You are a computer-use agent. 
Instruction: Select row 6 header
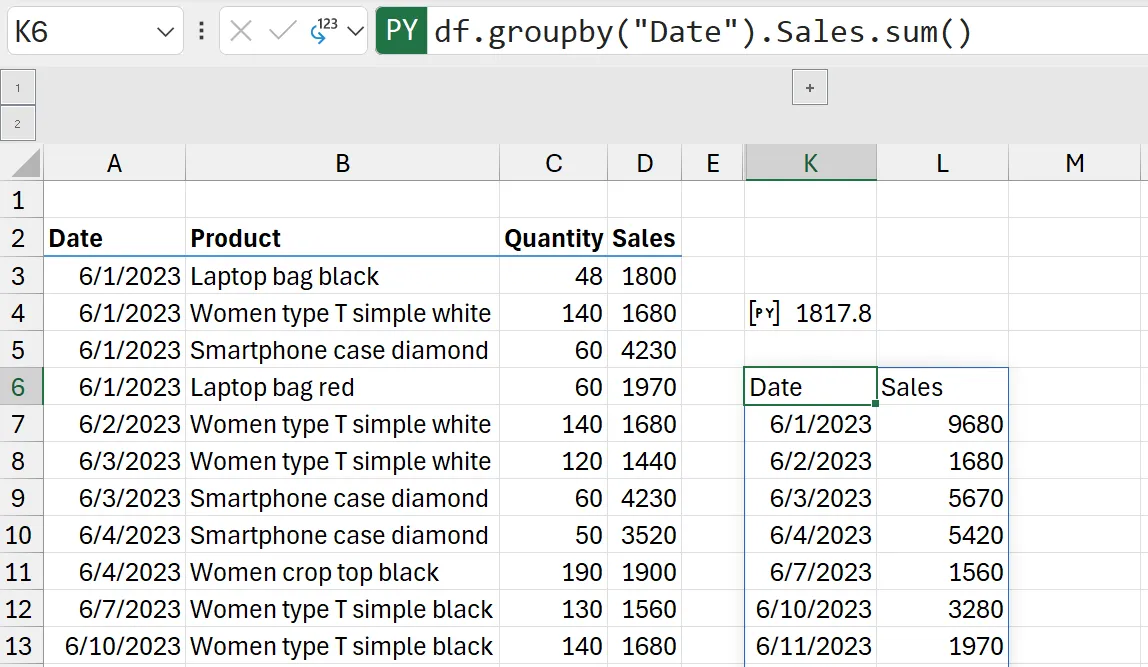[20, 387]
